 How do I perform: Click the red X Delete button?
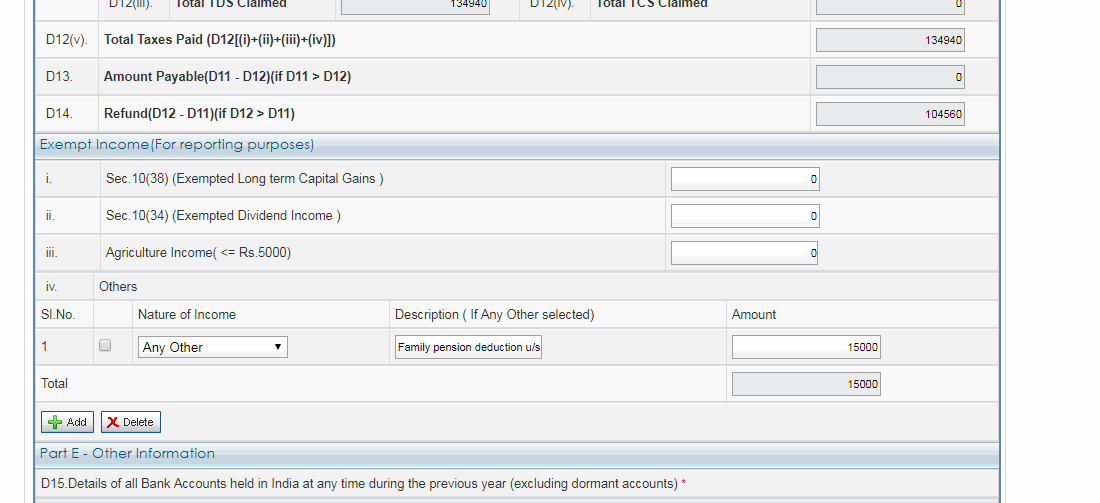coord(130,422)
